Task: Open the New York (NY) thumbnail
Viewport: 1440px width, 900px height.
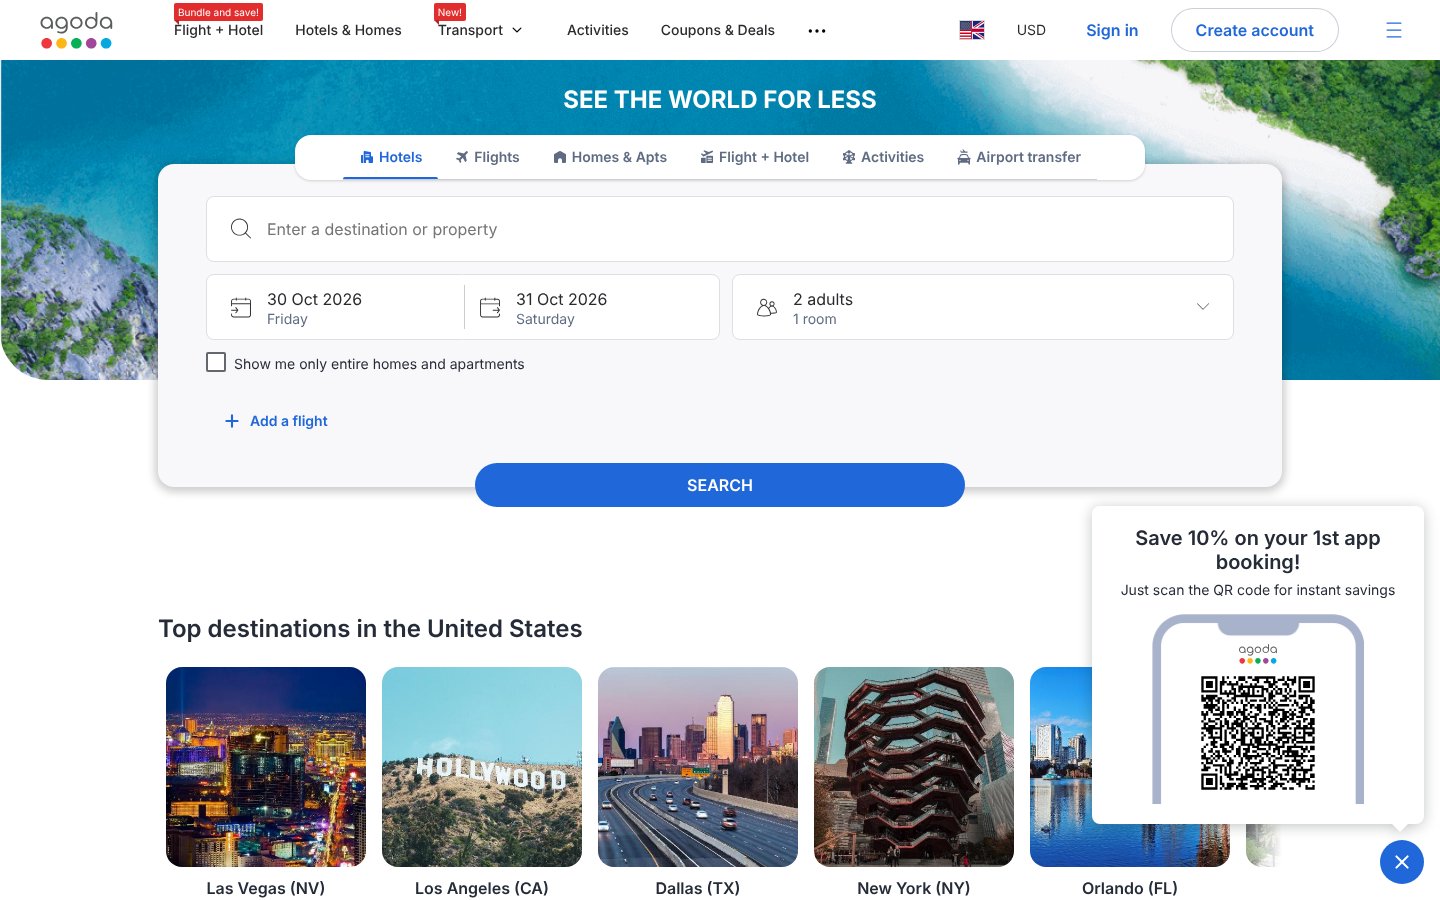Action: click(914, 767)
